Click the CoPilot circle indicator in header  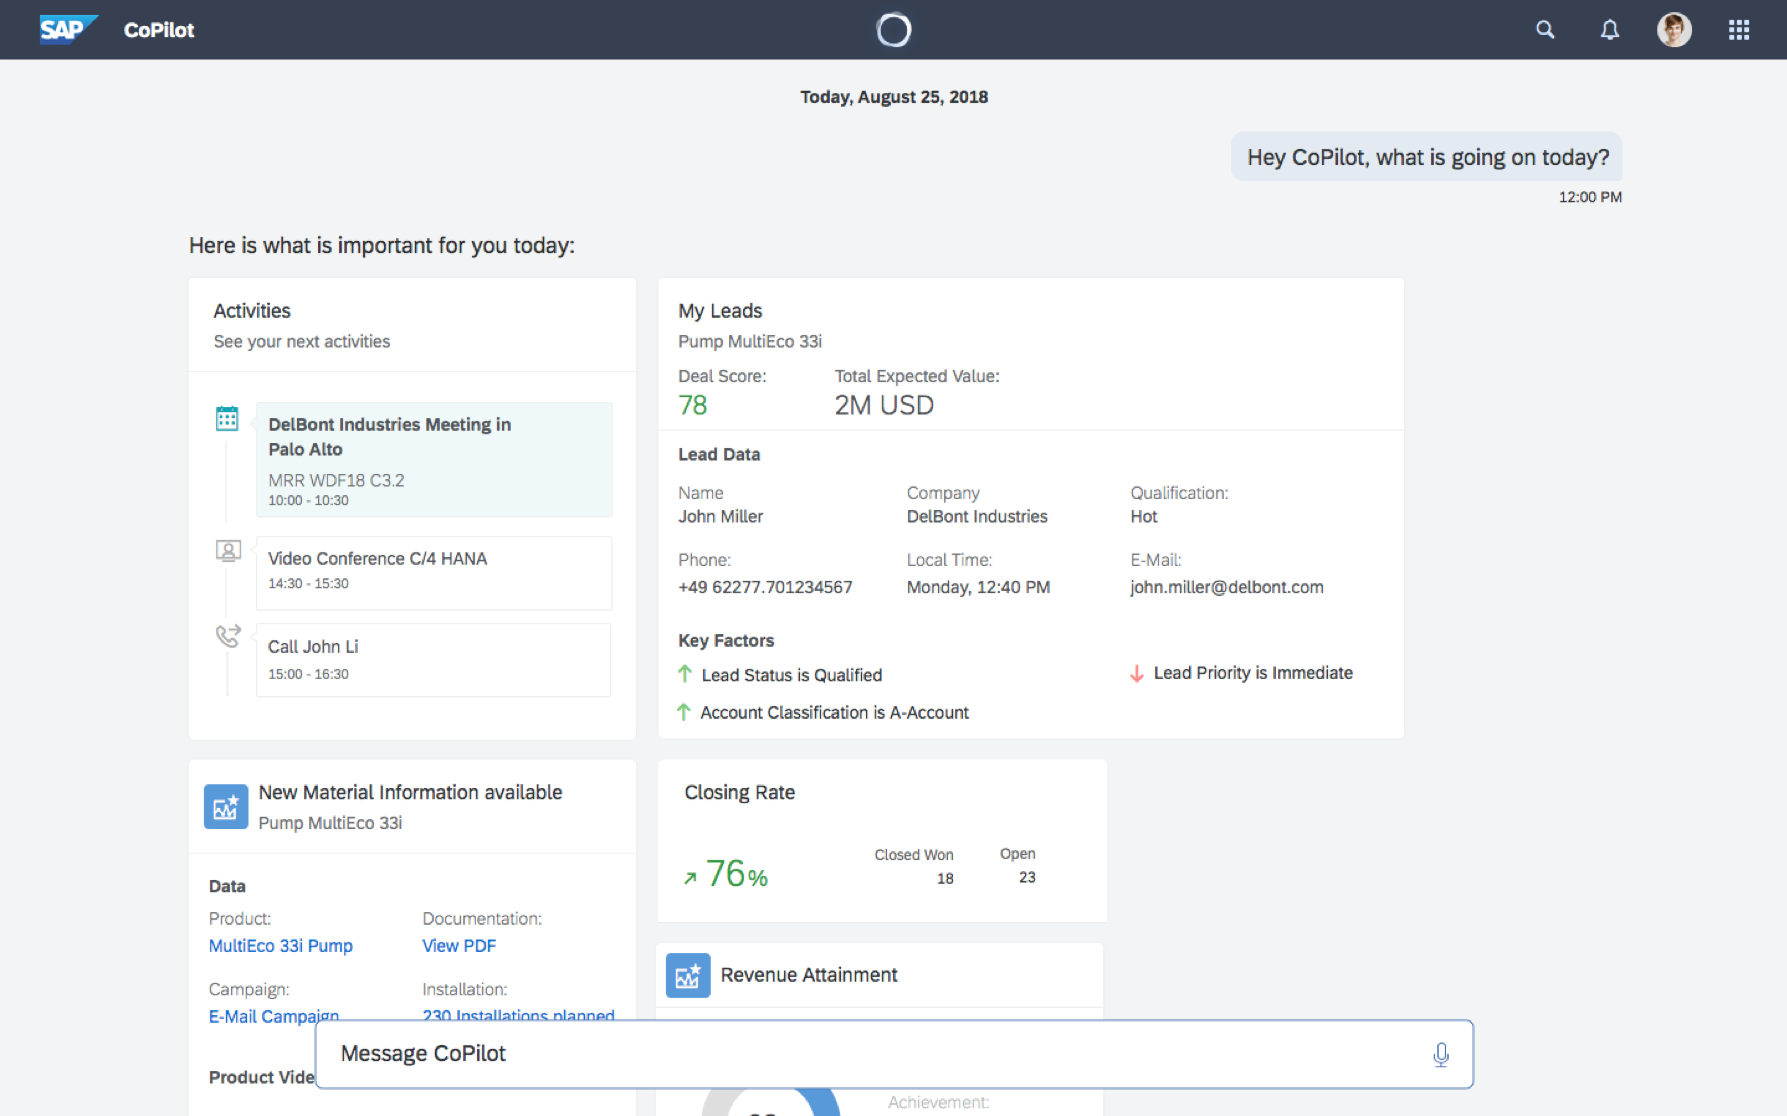(894, 30)
